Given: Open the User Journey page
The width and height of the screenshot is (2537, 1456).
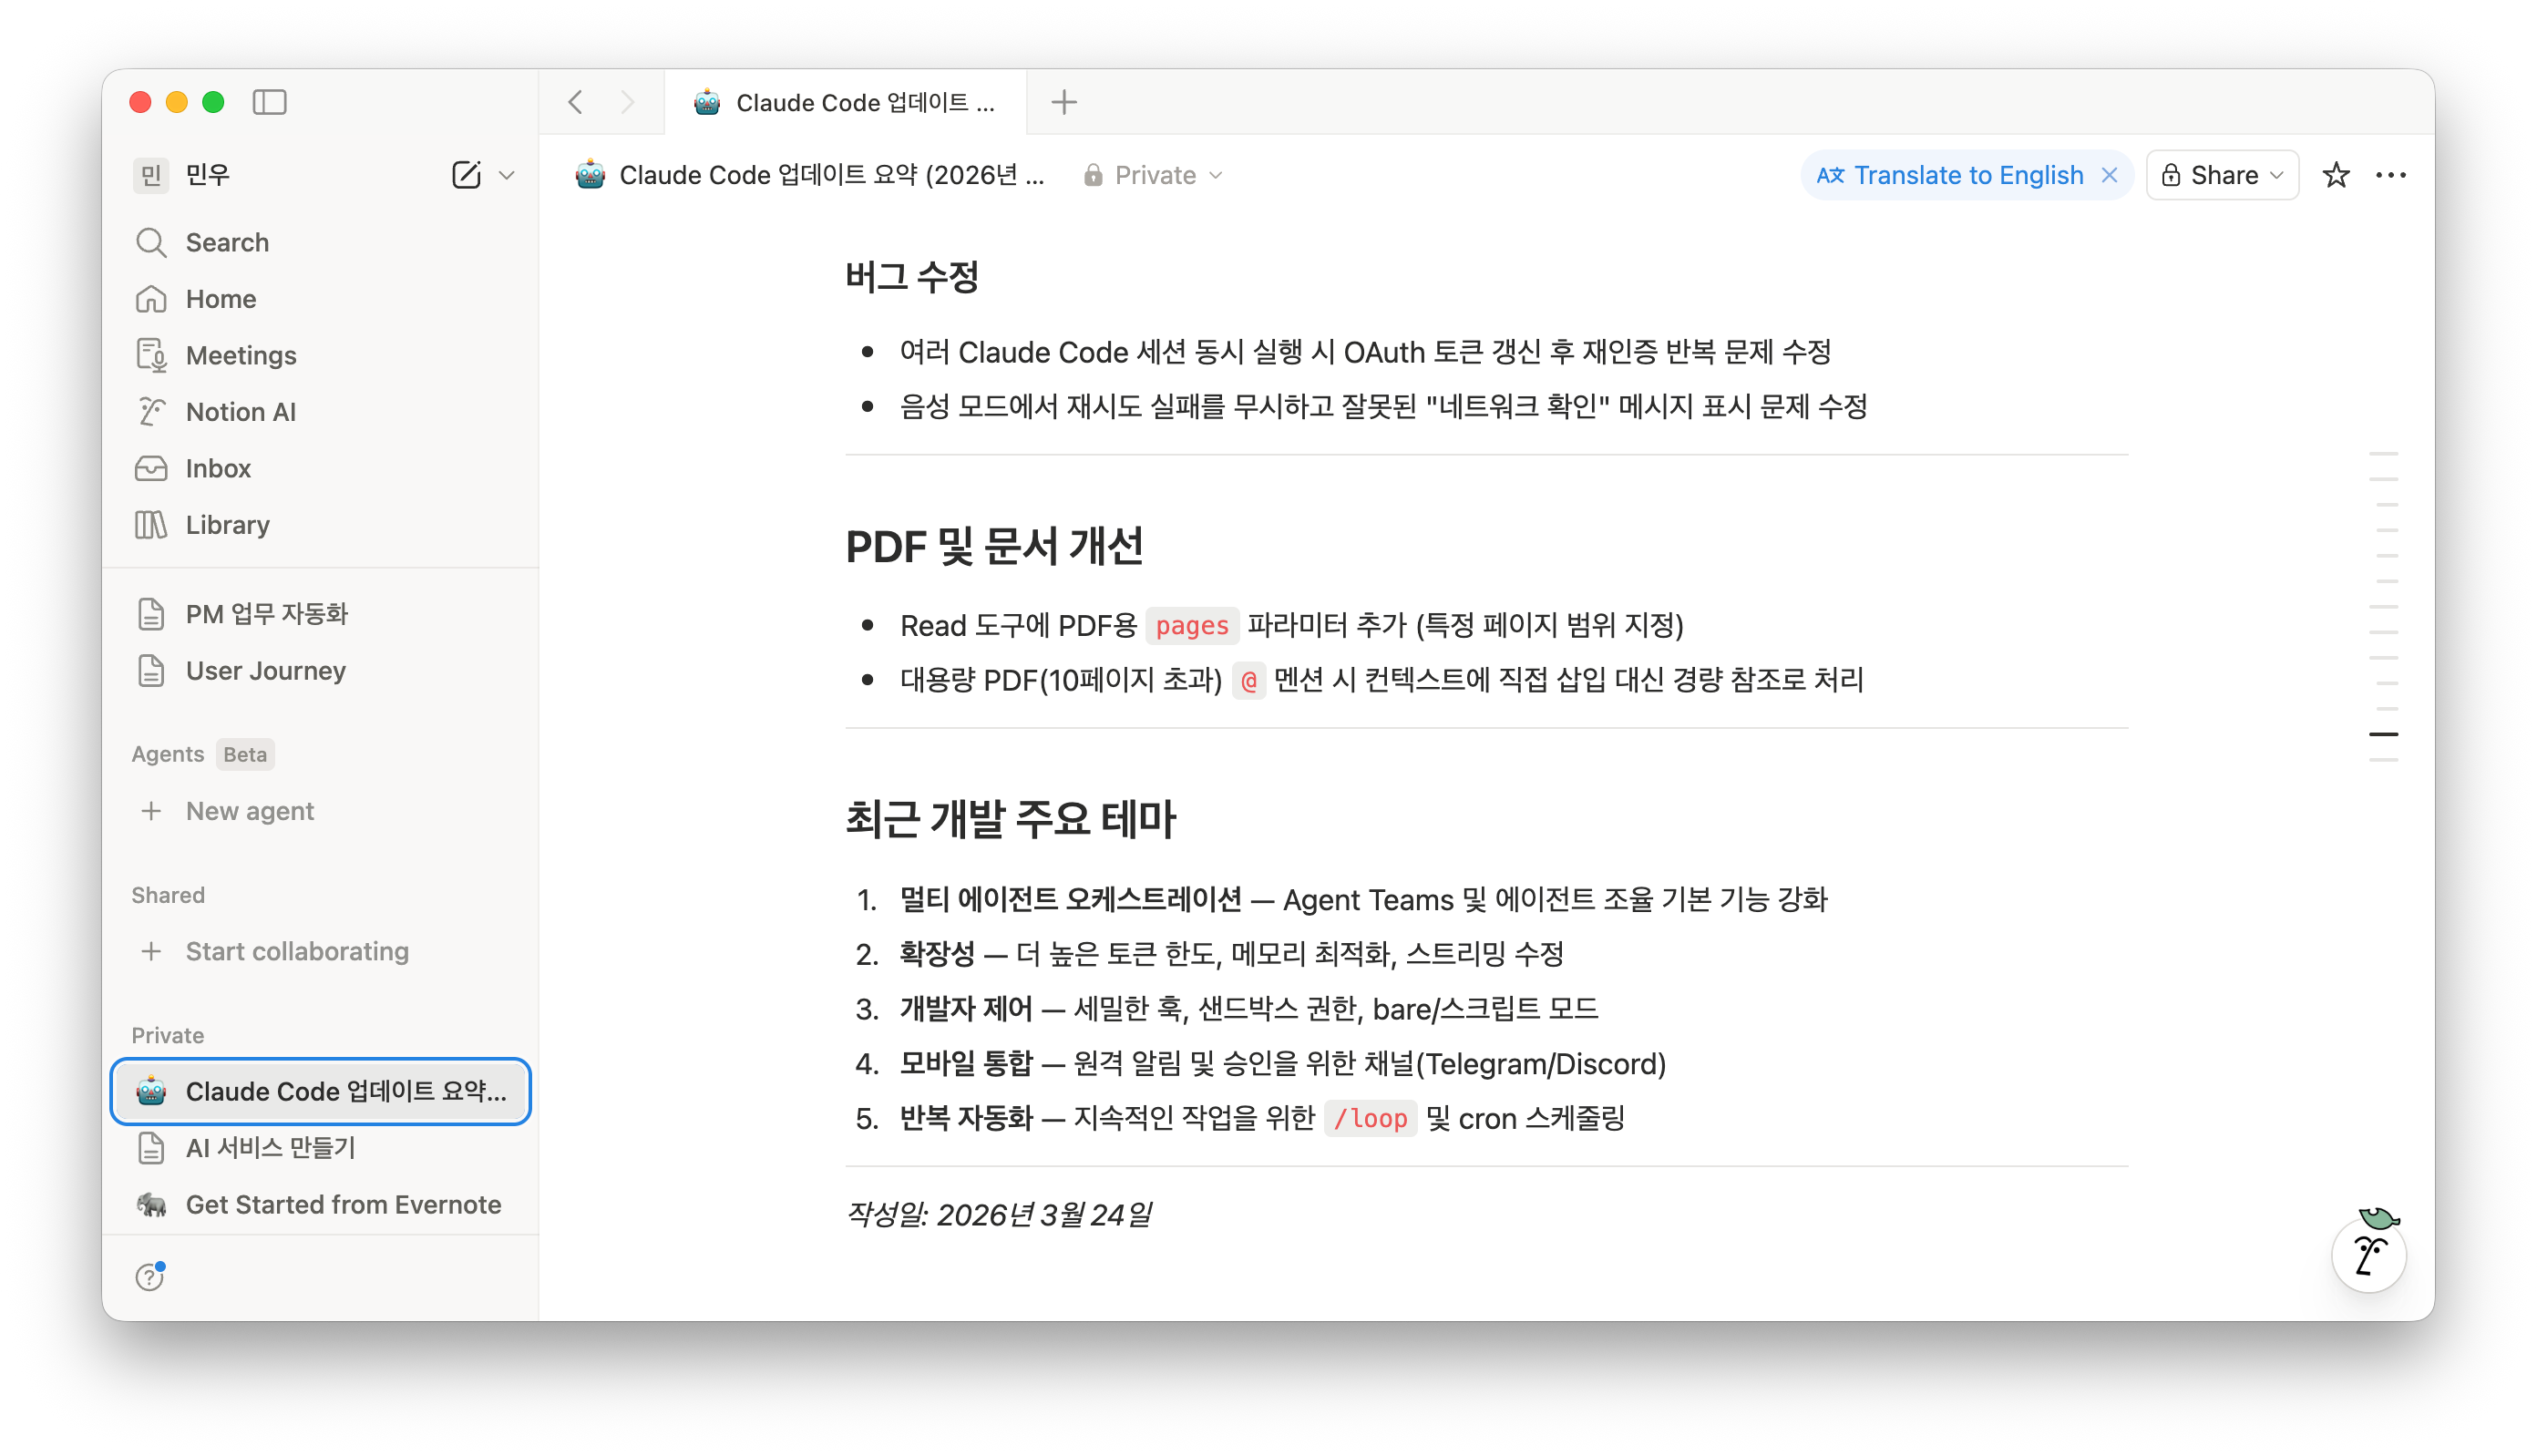Looking at the screenshot, I should (320, 671).
